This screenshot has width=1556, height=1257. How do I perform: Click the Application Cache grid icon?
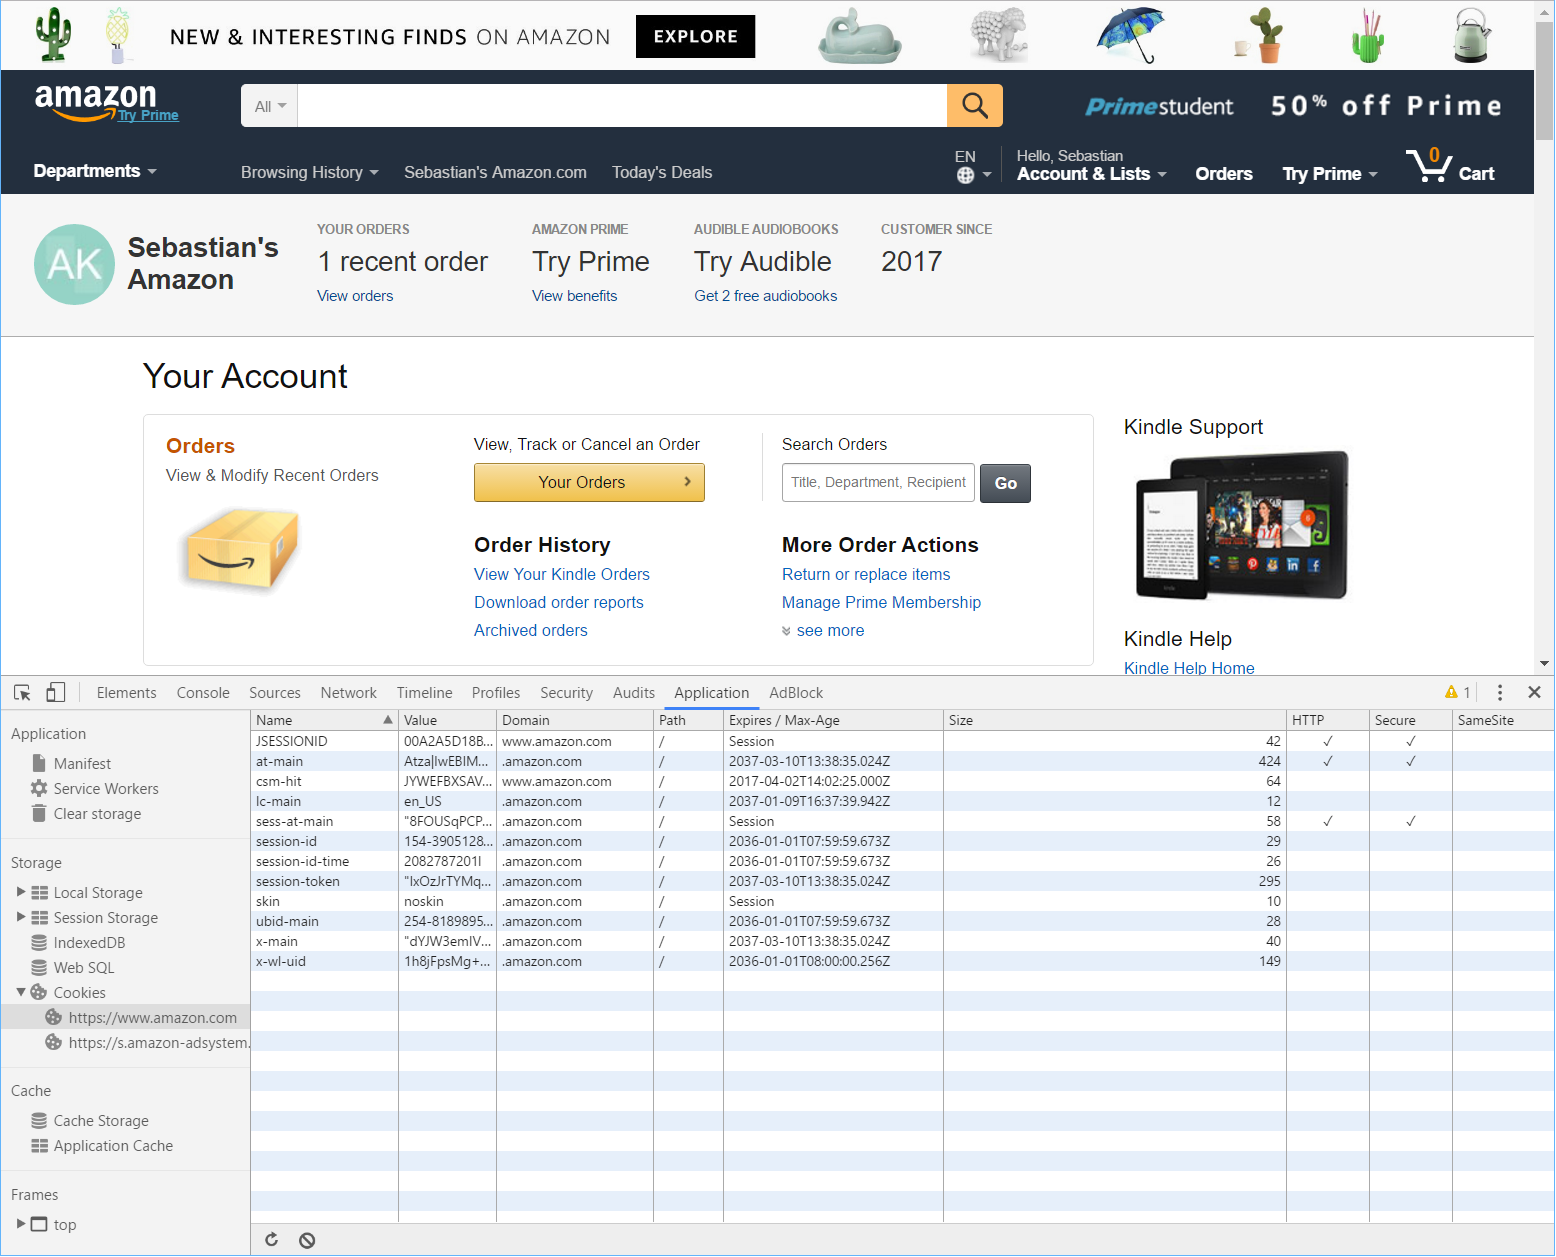(39, 1145)
